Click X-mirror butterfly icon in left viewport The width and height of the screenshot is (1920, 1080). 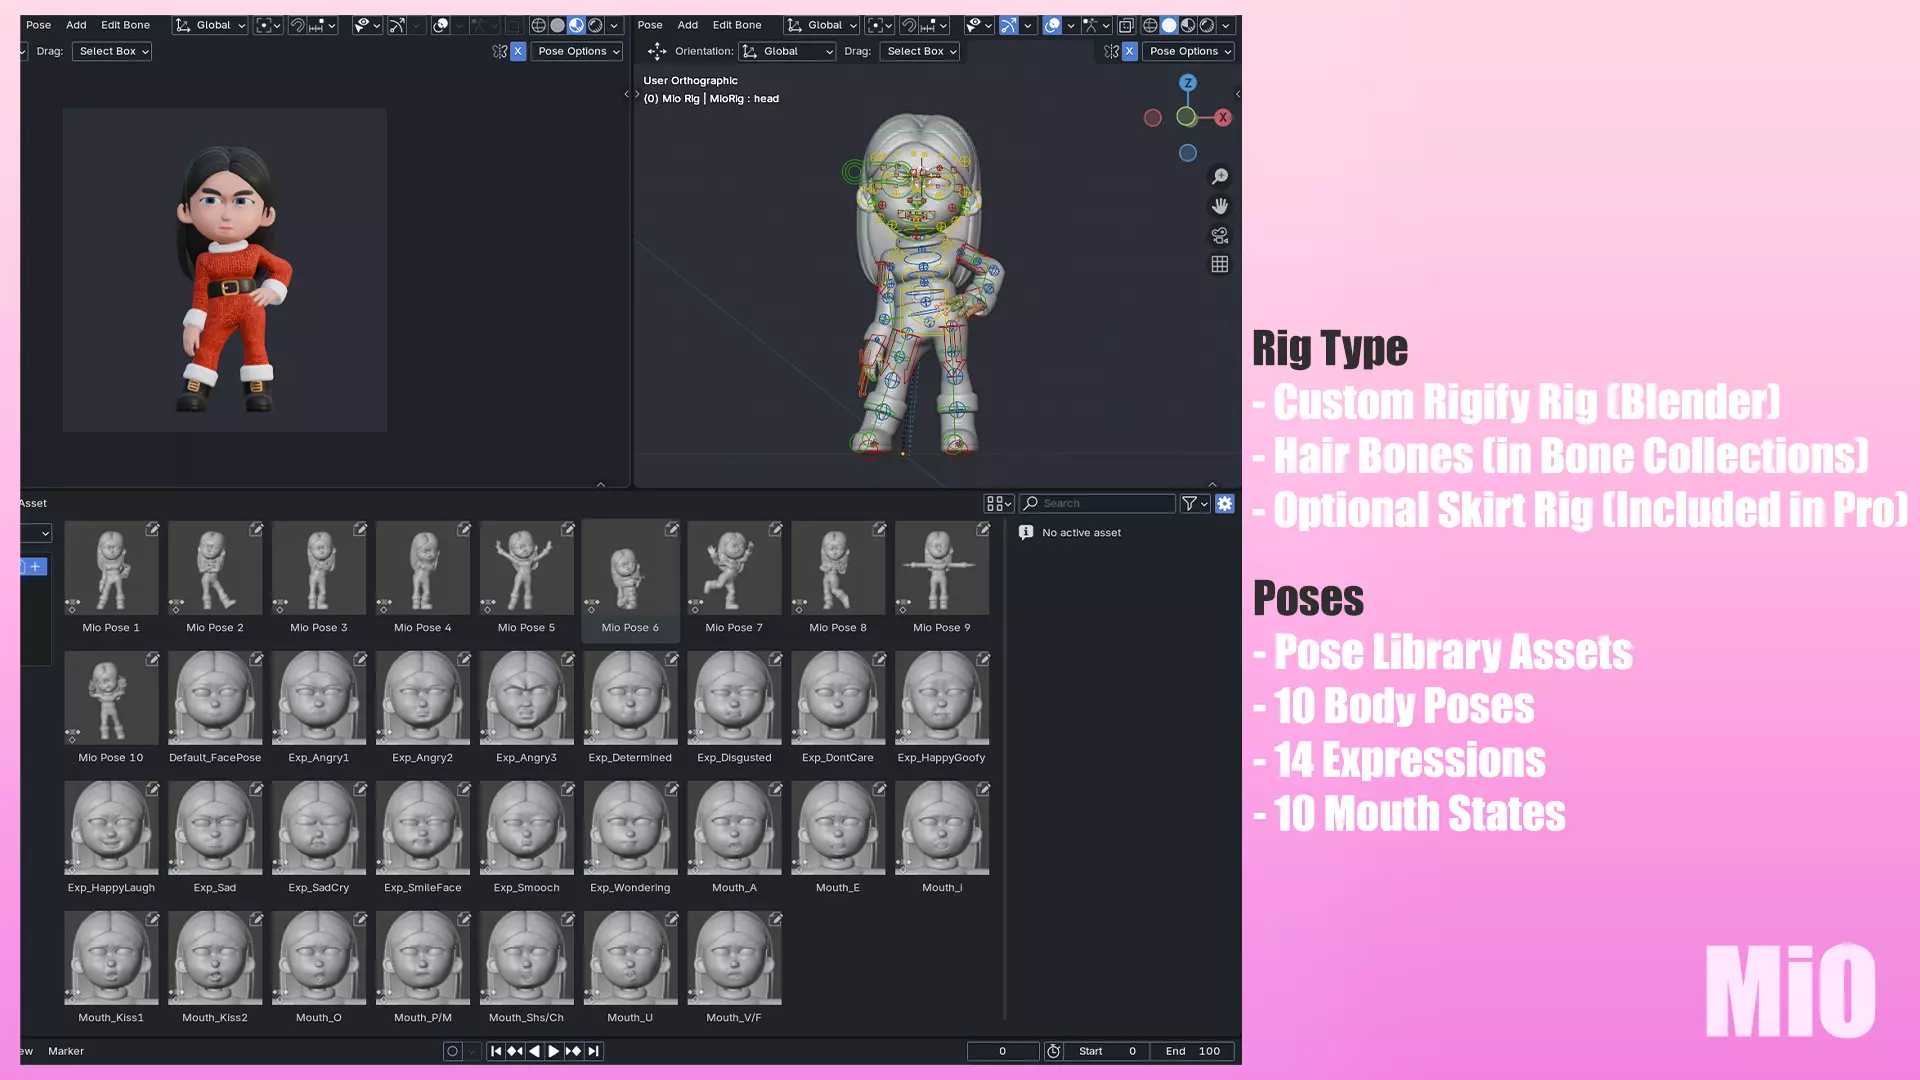point(499,51)
